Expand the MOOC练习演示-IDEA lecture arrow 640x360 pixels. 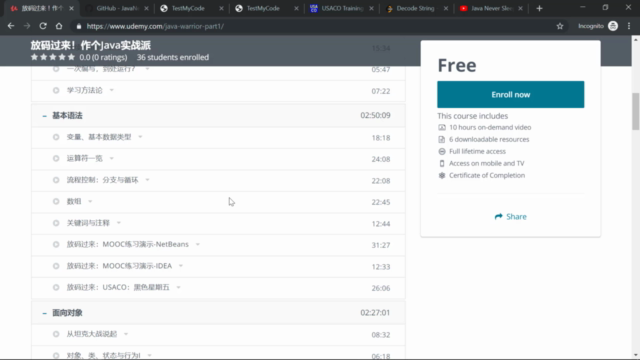181,266
